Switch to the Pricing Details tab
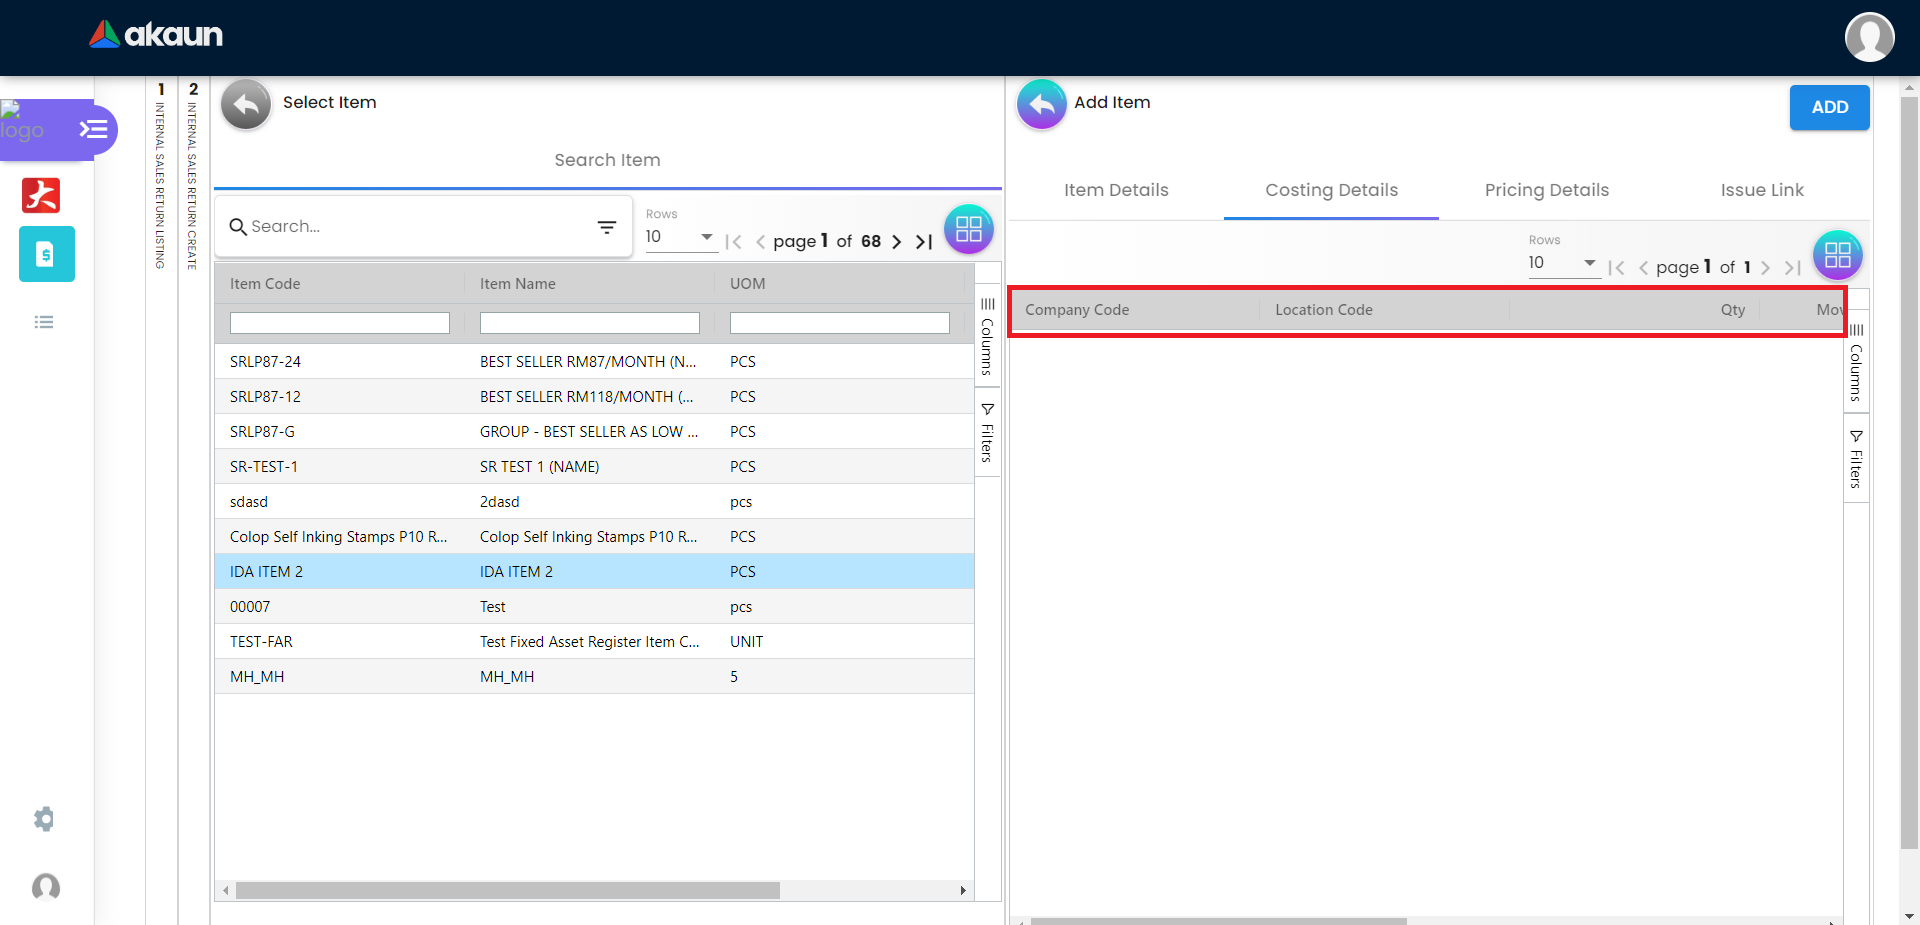This screenshot has height=925, width=1920. point(1546,190)
